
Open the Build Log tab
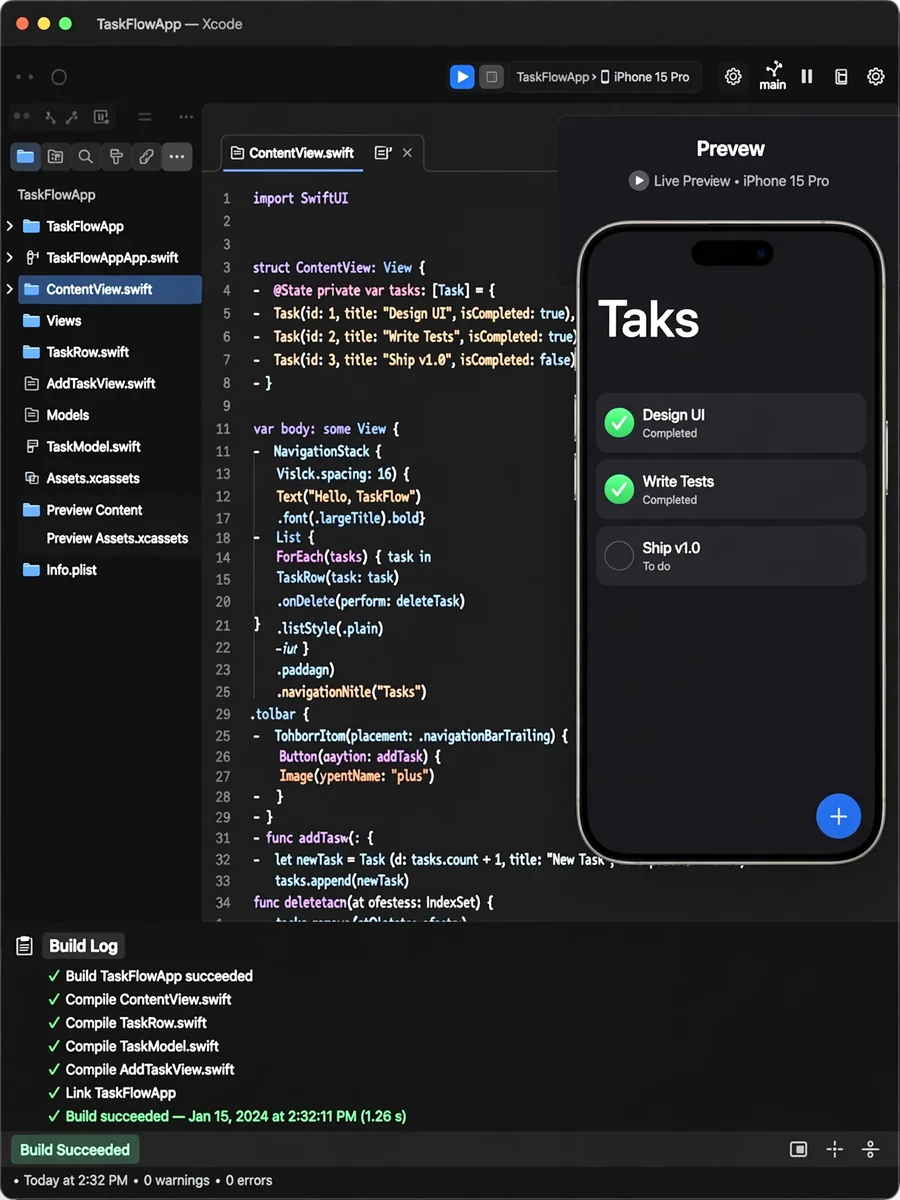83,945
